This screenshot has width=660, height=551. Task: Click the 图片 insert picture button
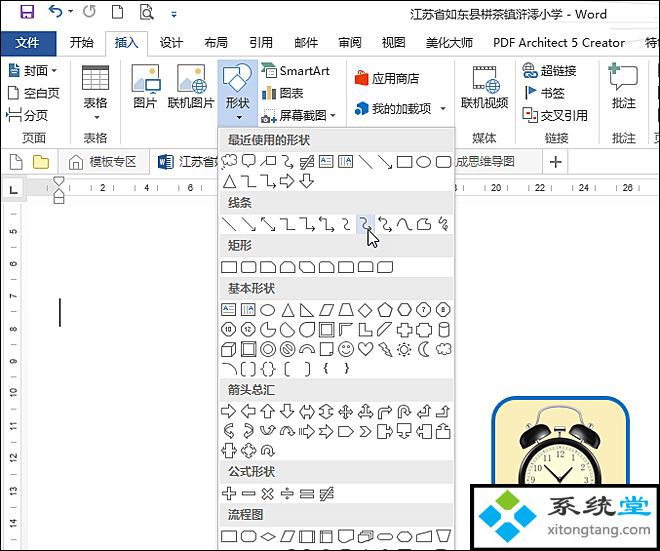click(x=145, y=86)
